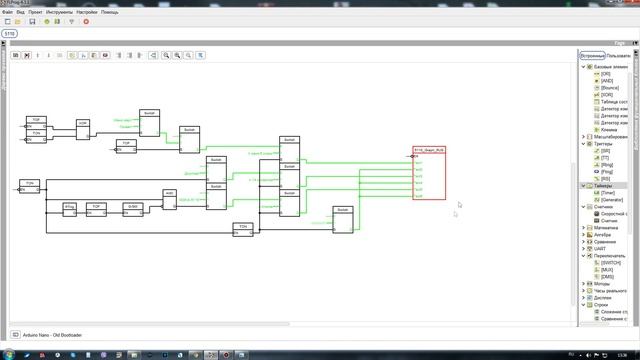Open the Вид menu
This screenshot has width=640, height=360.
pos(20,12)
